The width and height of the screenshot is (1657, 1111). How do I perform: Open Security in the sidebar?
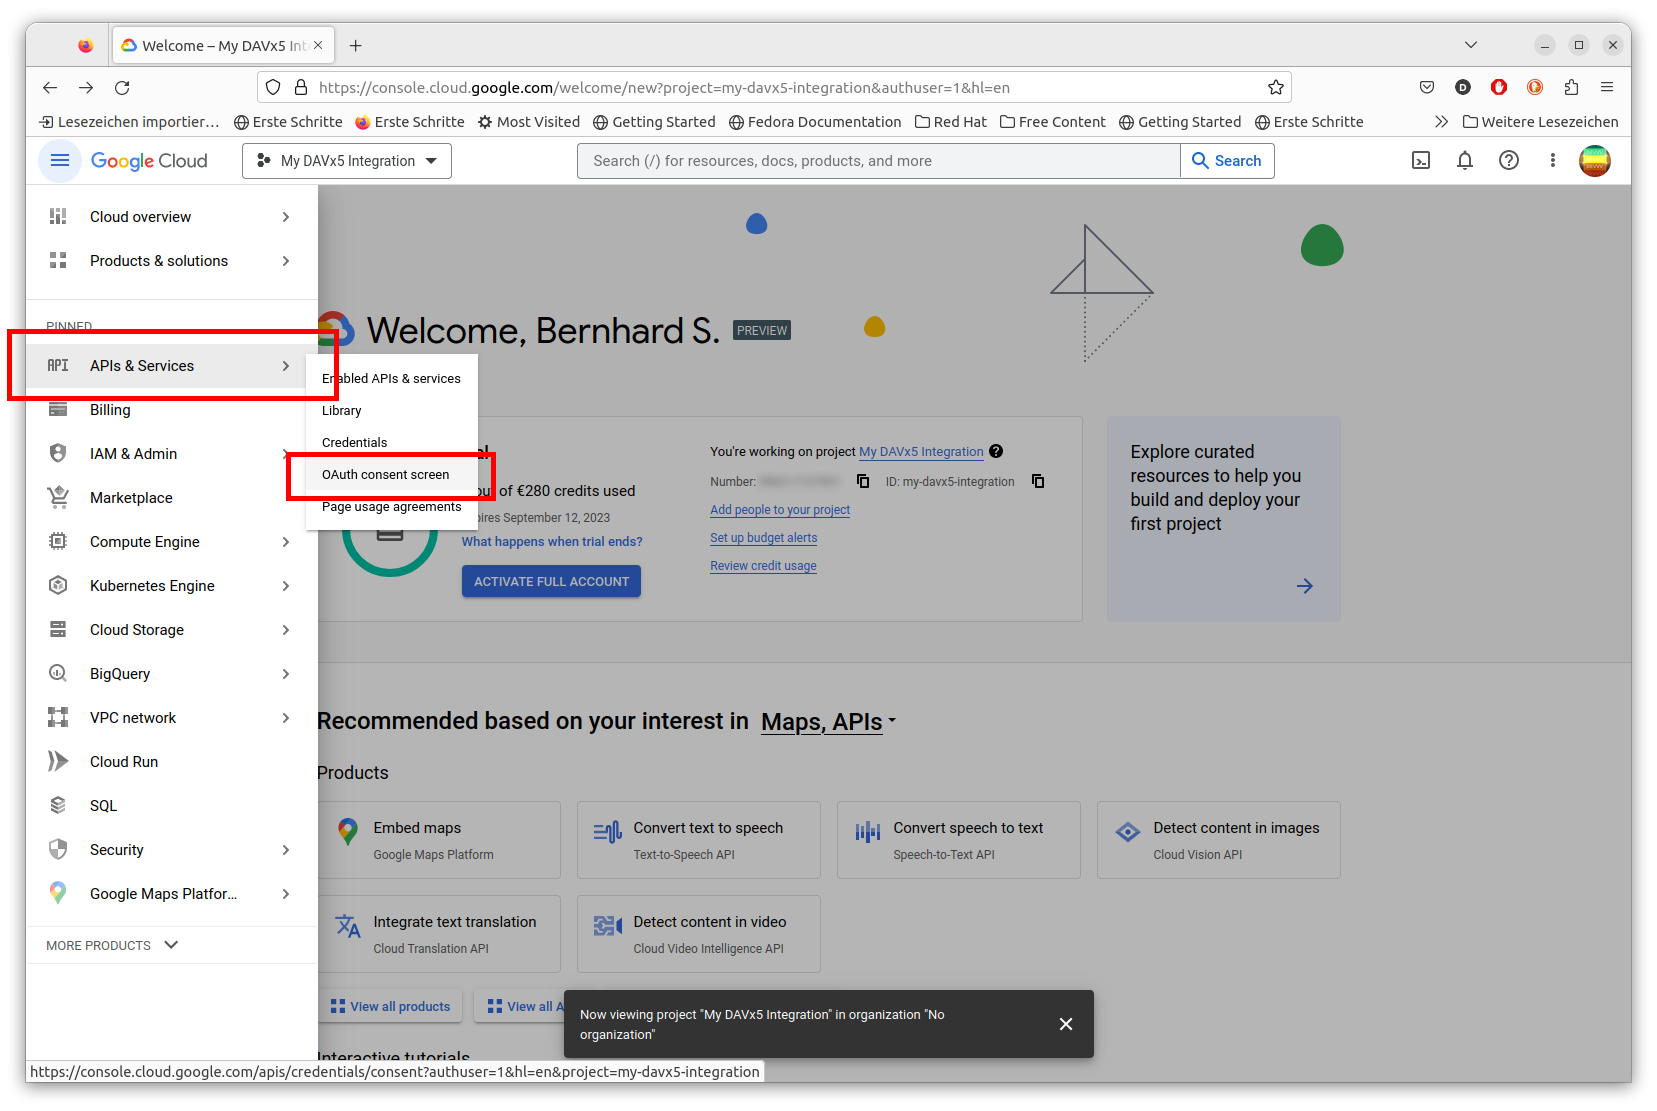172,850
